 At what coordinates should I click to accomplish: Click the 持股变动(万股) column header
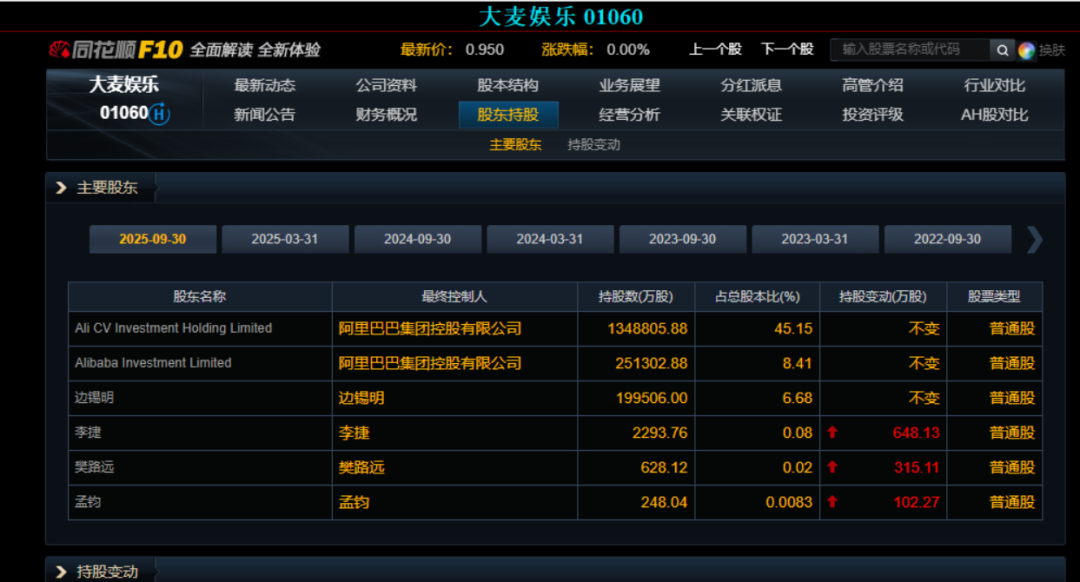883,296
